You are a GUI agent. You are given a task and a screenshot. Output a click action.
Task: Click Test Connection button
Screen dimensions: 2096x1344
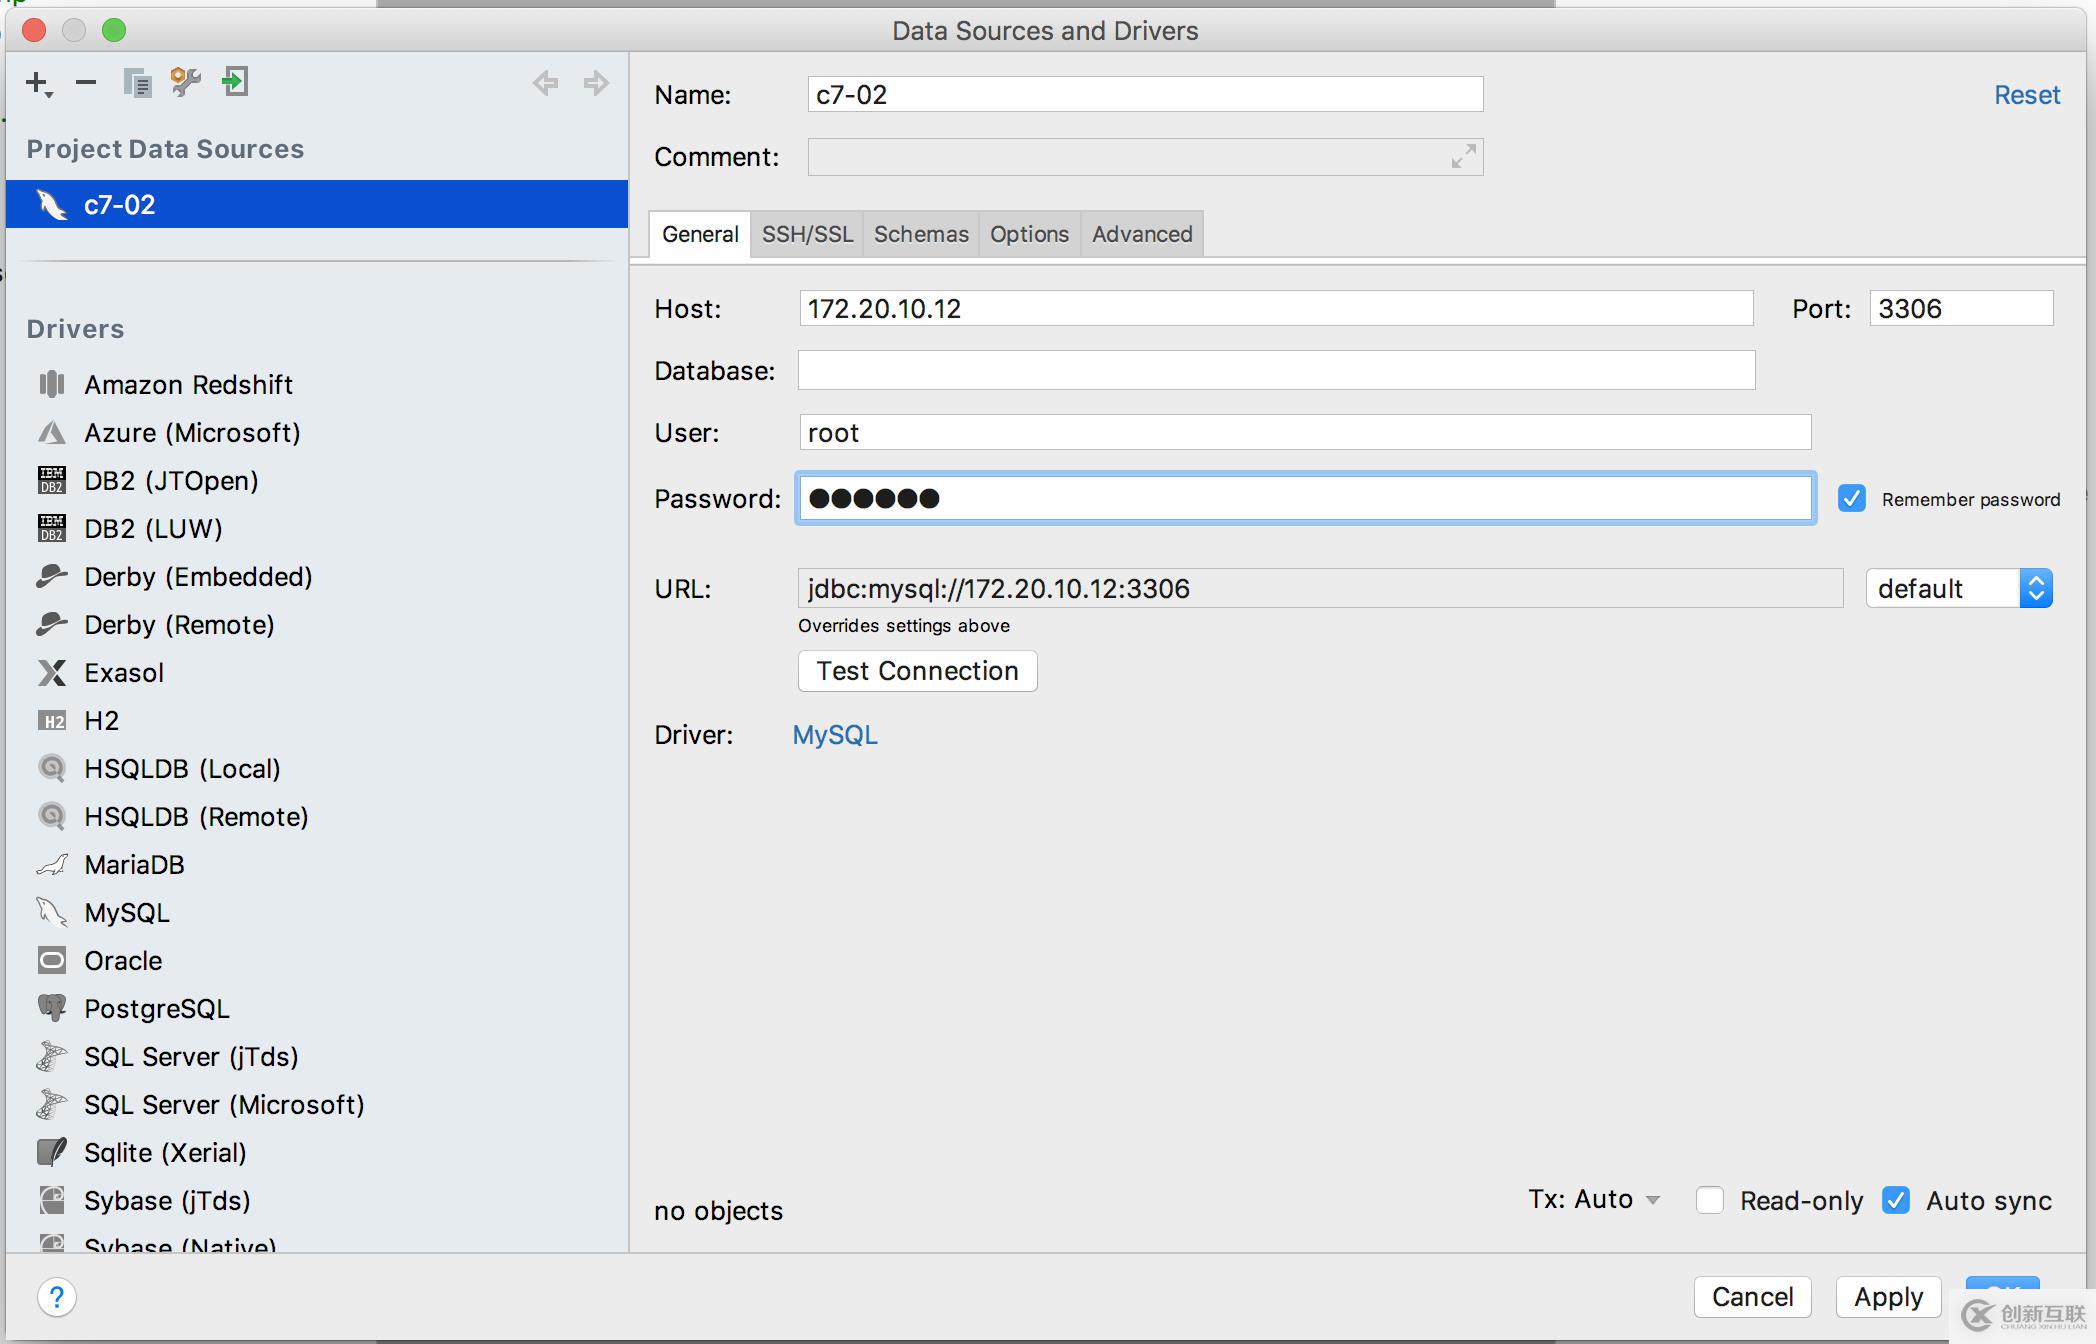(917, 671)
